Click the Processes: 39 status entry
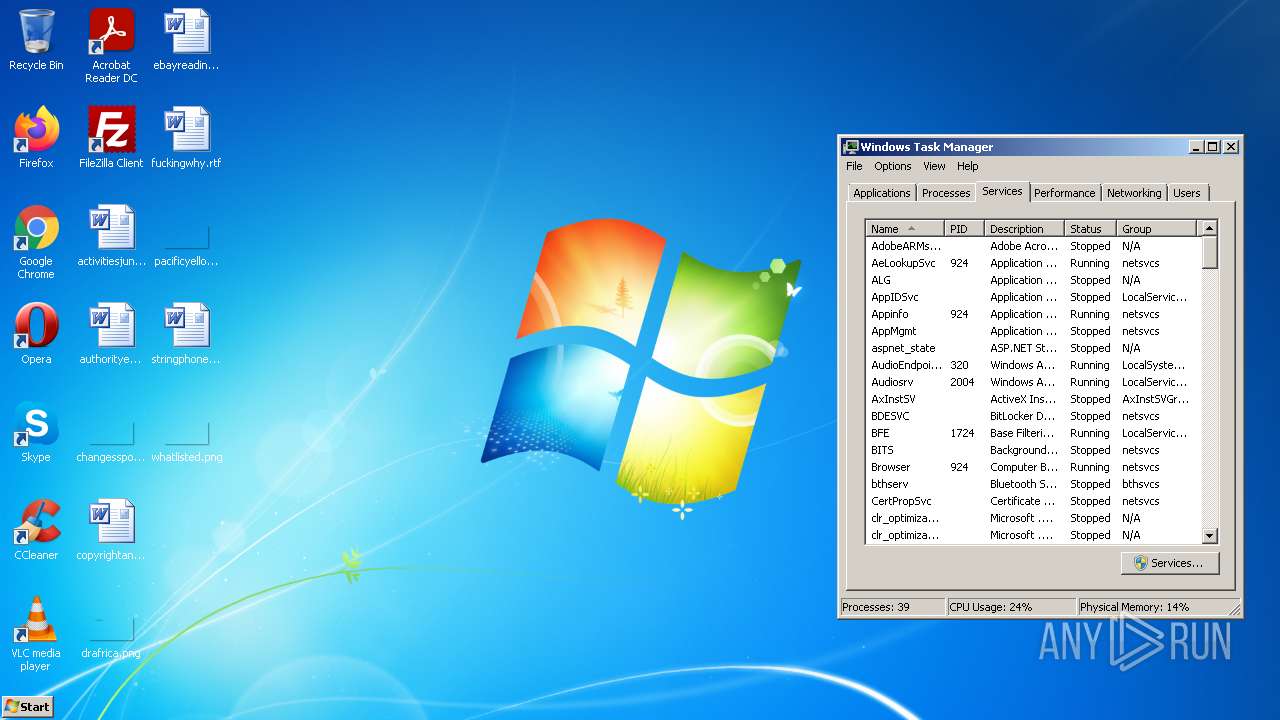Viewport: 1280px width, 720px height. coord(893,607)
